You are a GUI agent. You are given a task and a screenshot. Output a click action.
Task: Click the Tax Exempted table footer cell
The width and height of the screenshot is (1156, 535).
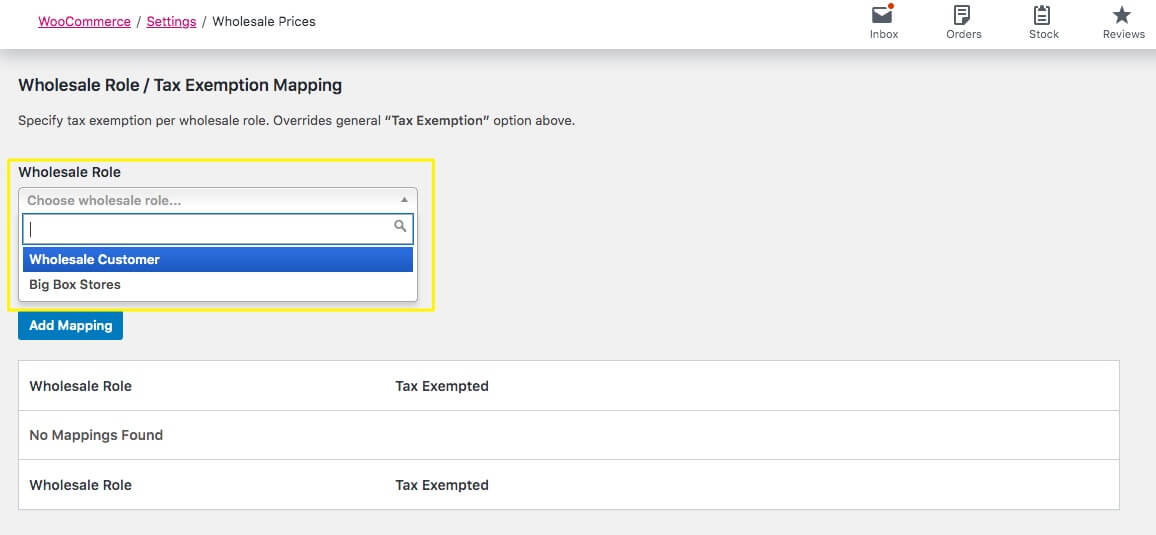click(x=442, y=485)
